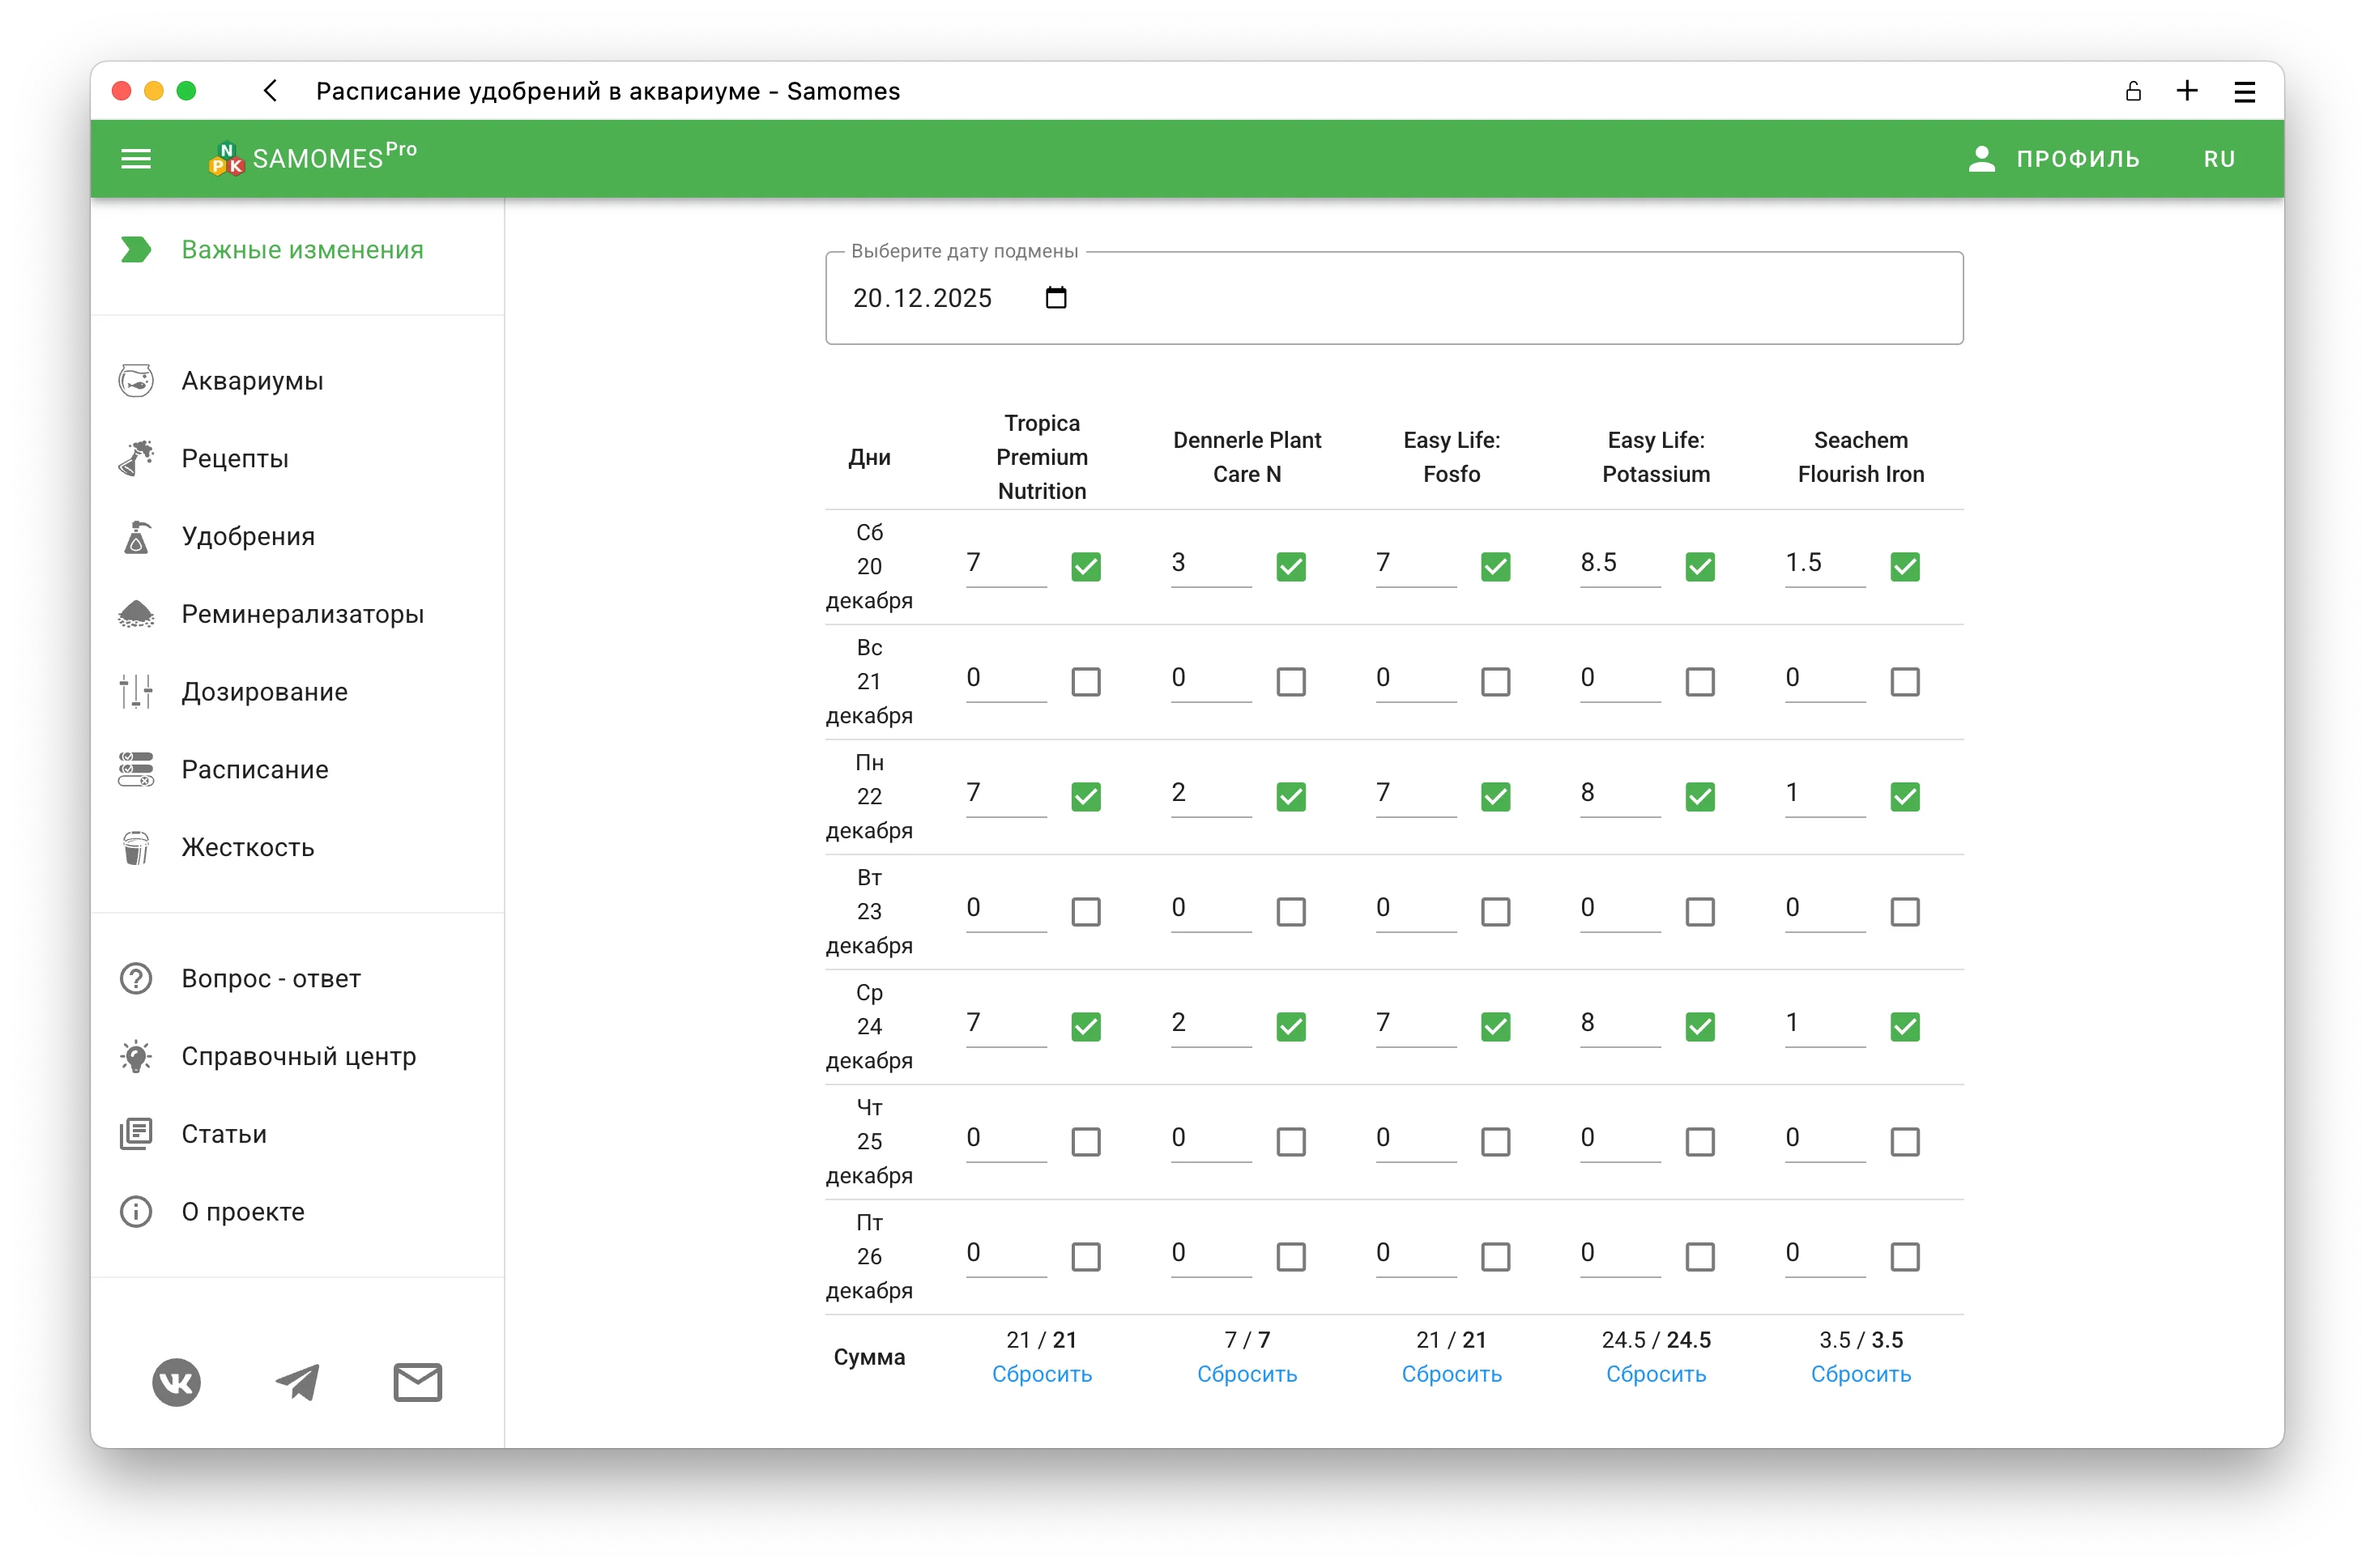The width and height of the screenshot is (2375, 1568).
Task: Open the three-line window menu at top right
Action: 2245,92
